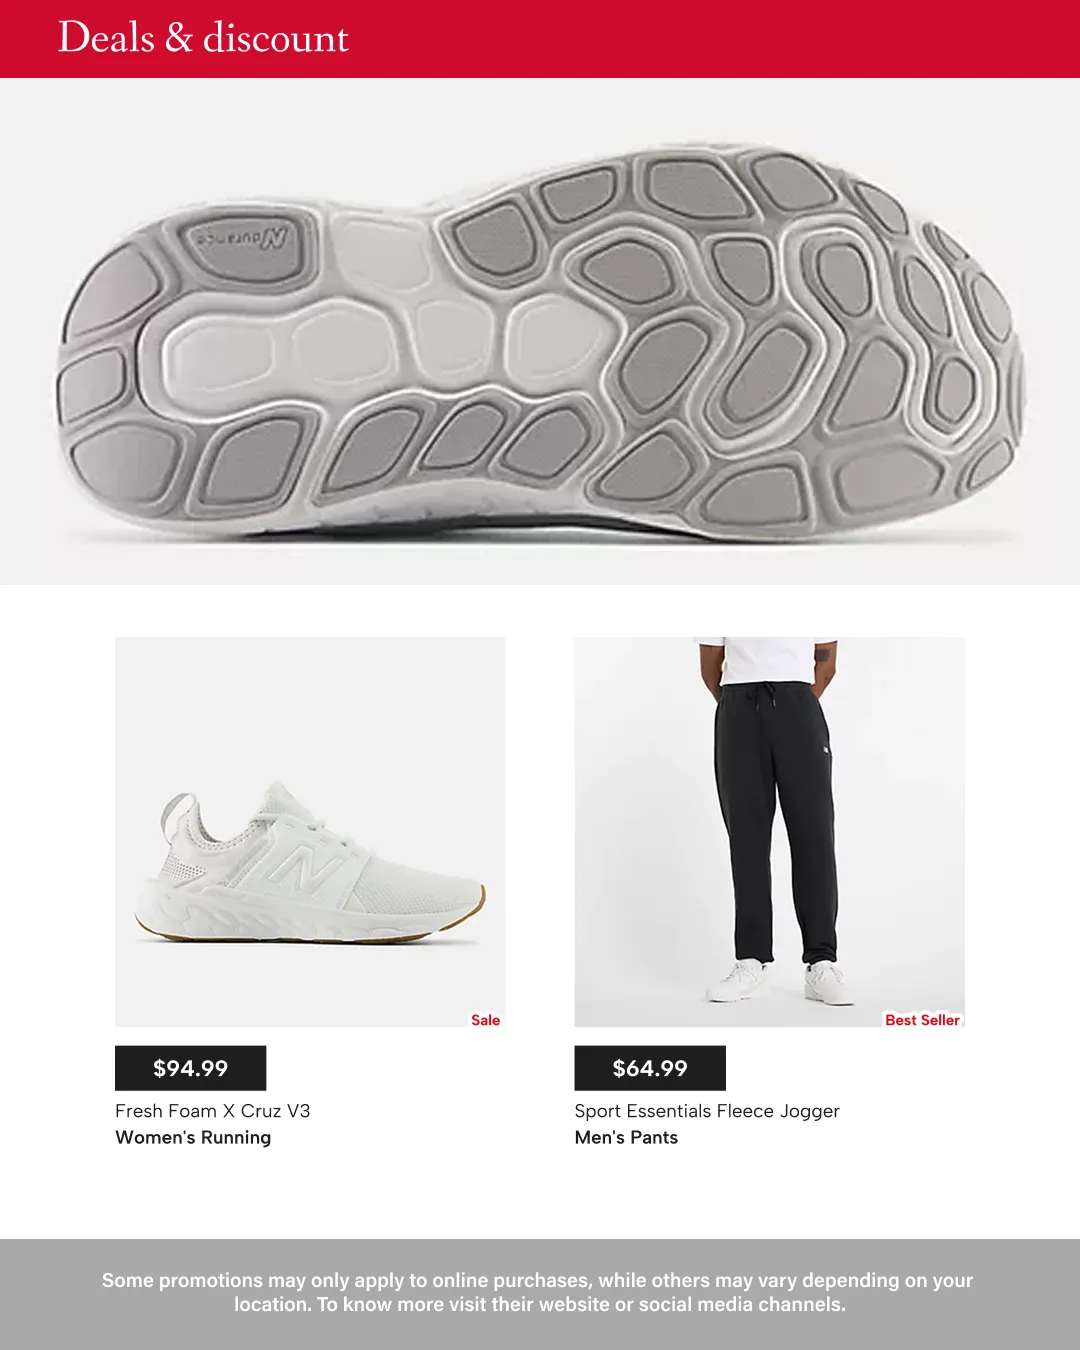Screen dimensions: 1080x1350
Task: Open the large shoe outsole hero image
Action: point(540,332)
